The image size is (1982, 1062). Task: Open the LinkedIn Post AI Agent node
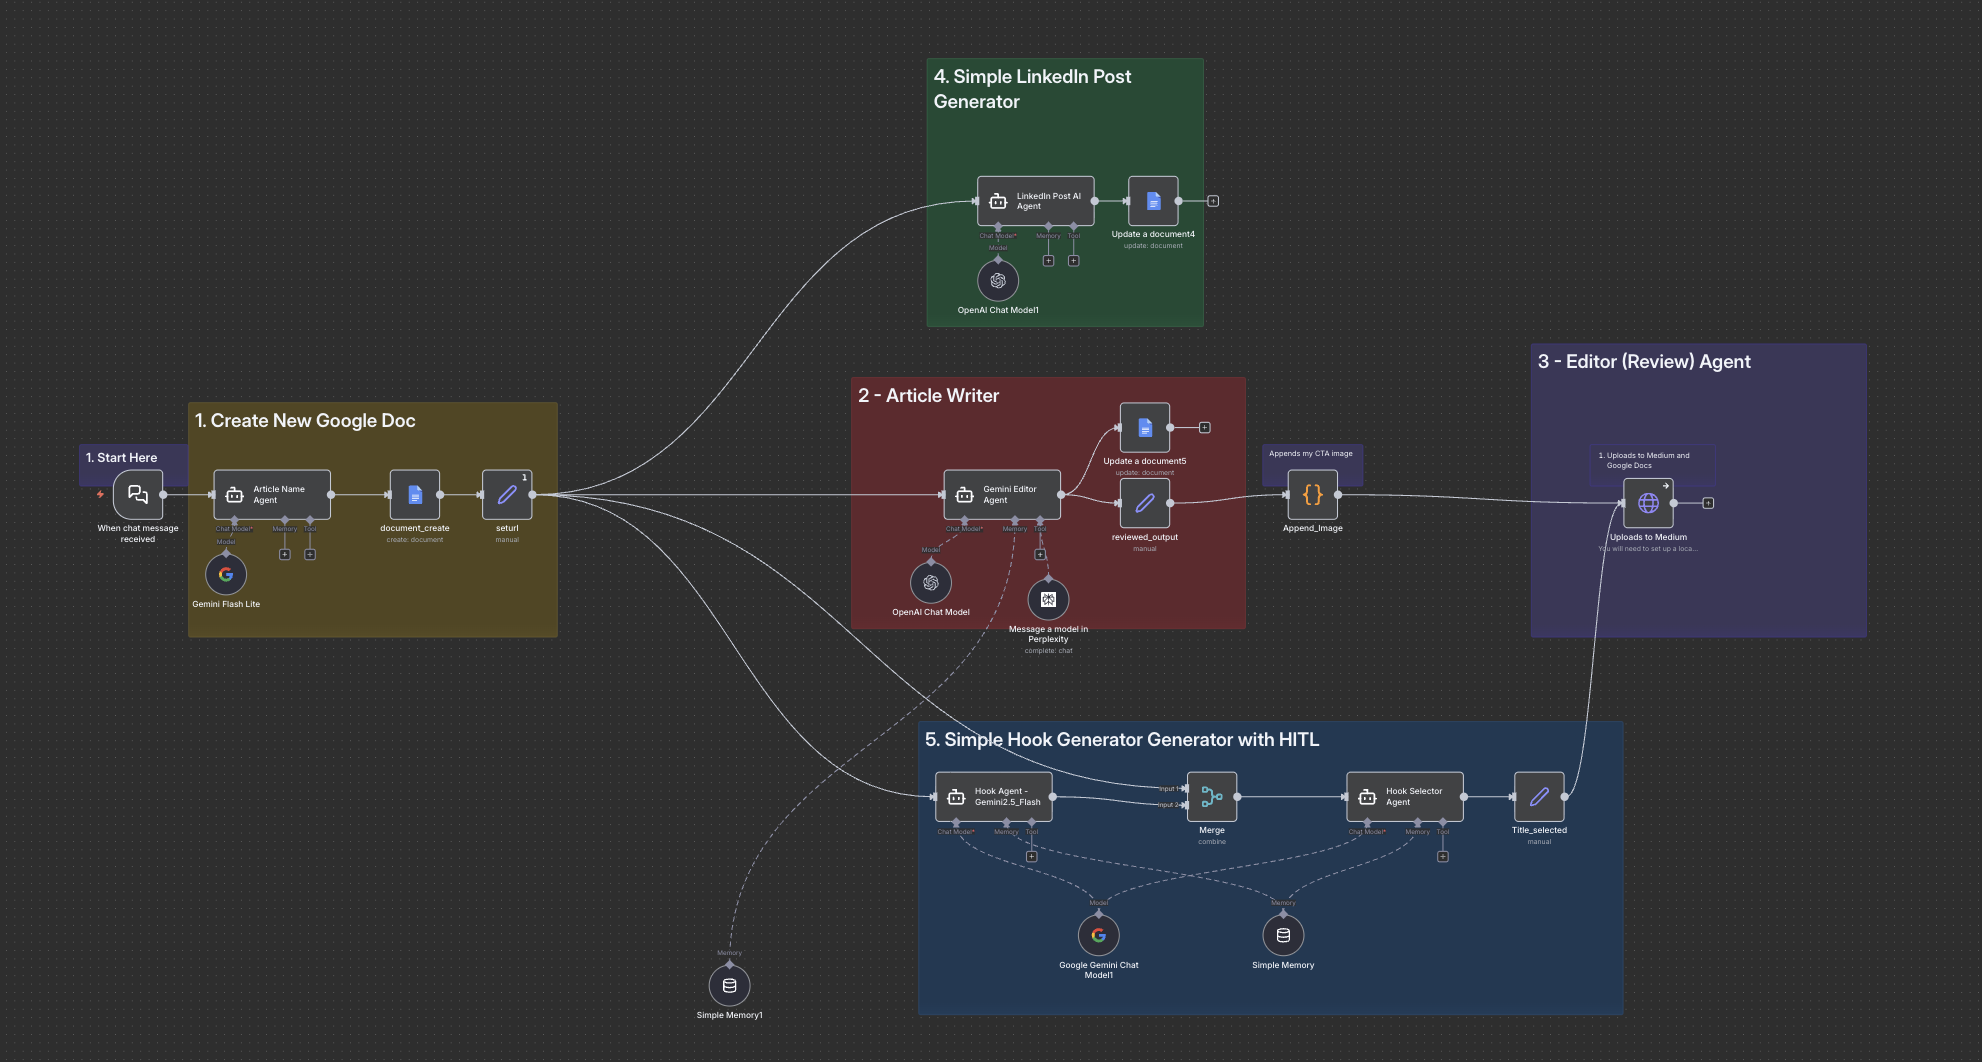coord(1034,200)
